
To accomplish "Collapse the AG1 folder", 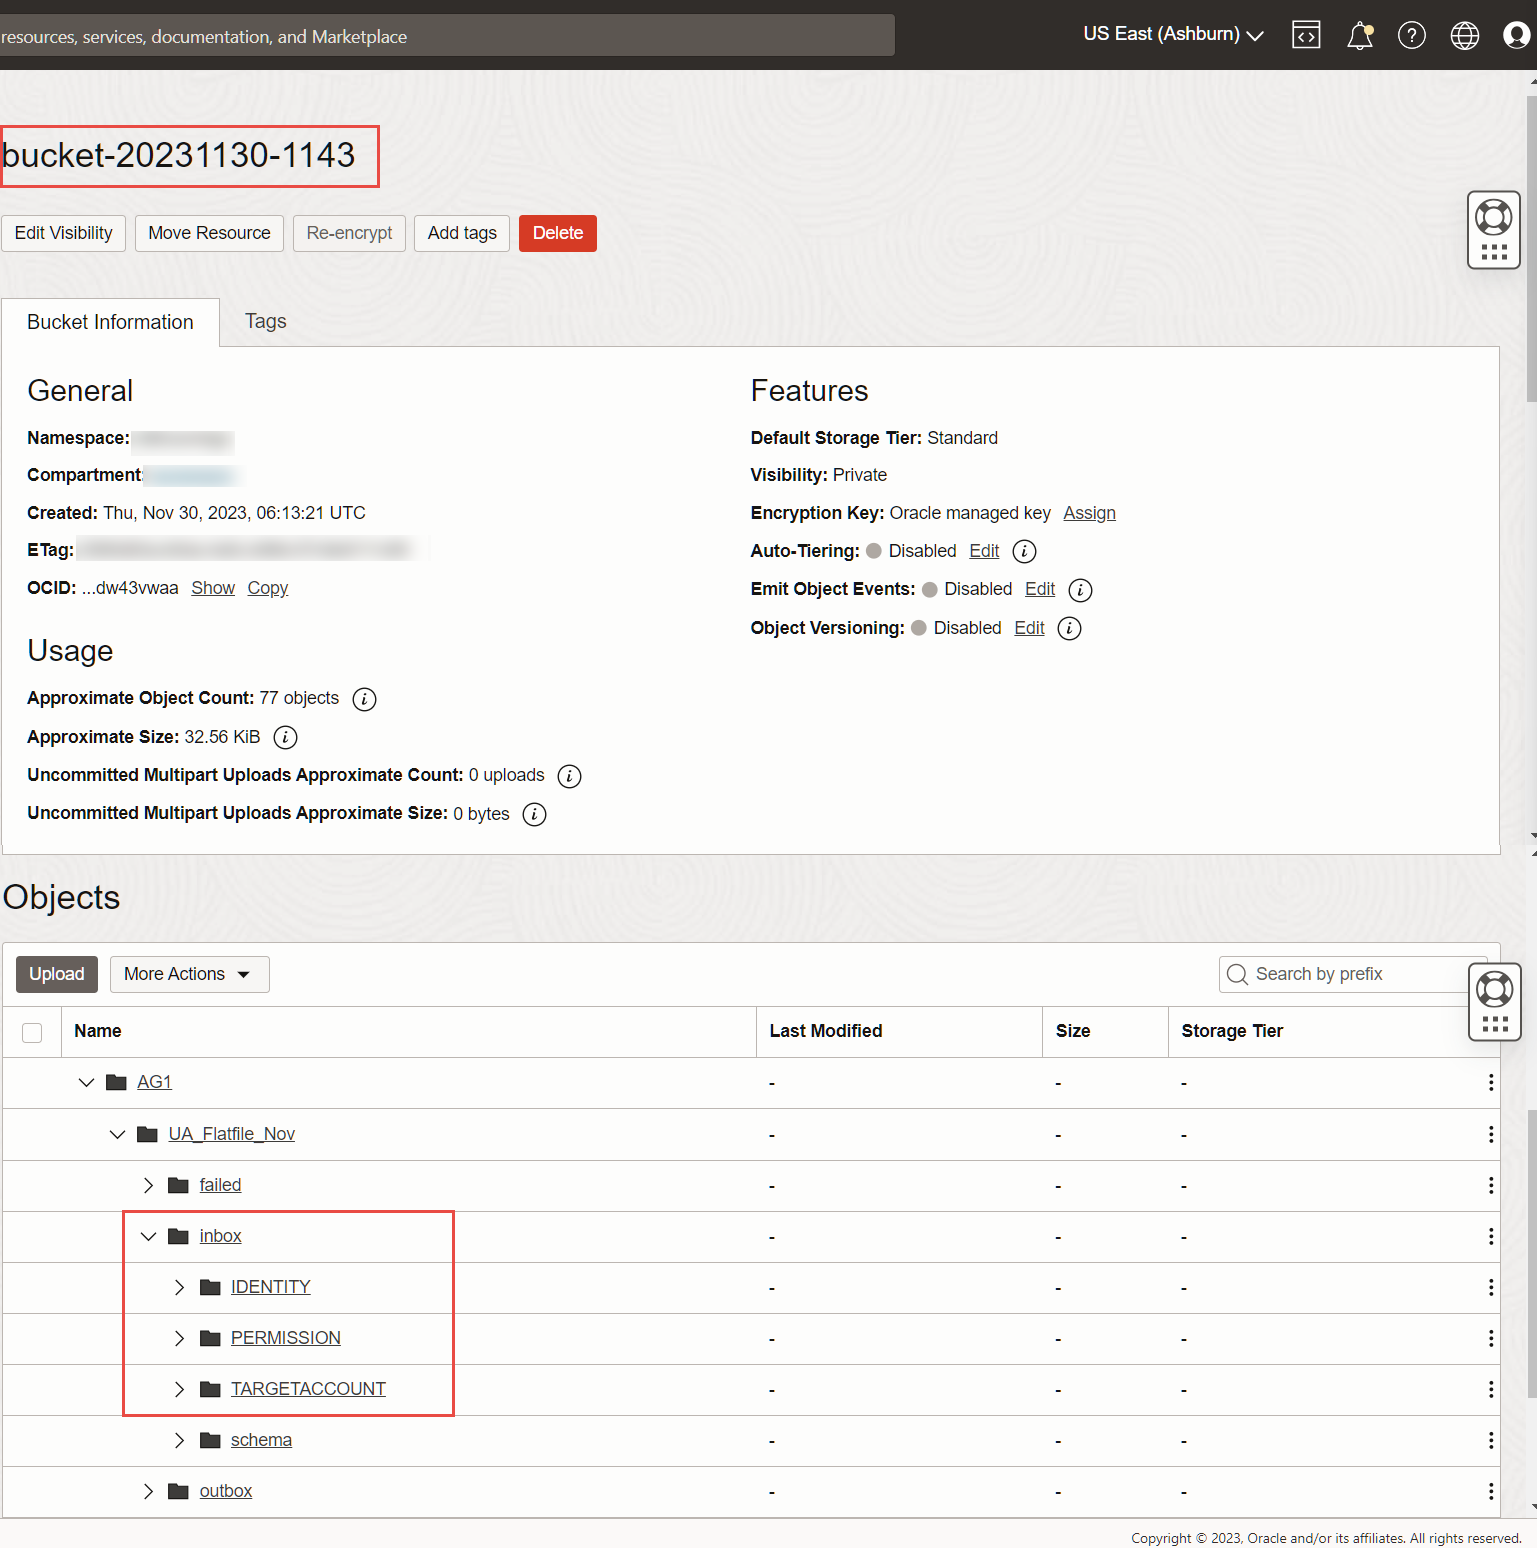I will (87, 1082).
